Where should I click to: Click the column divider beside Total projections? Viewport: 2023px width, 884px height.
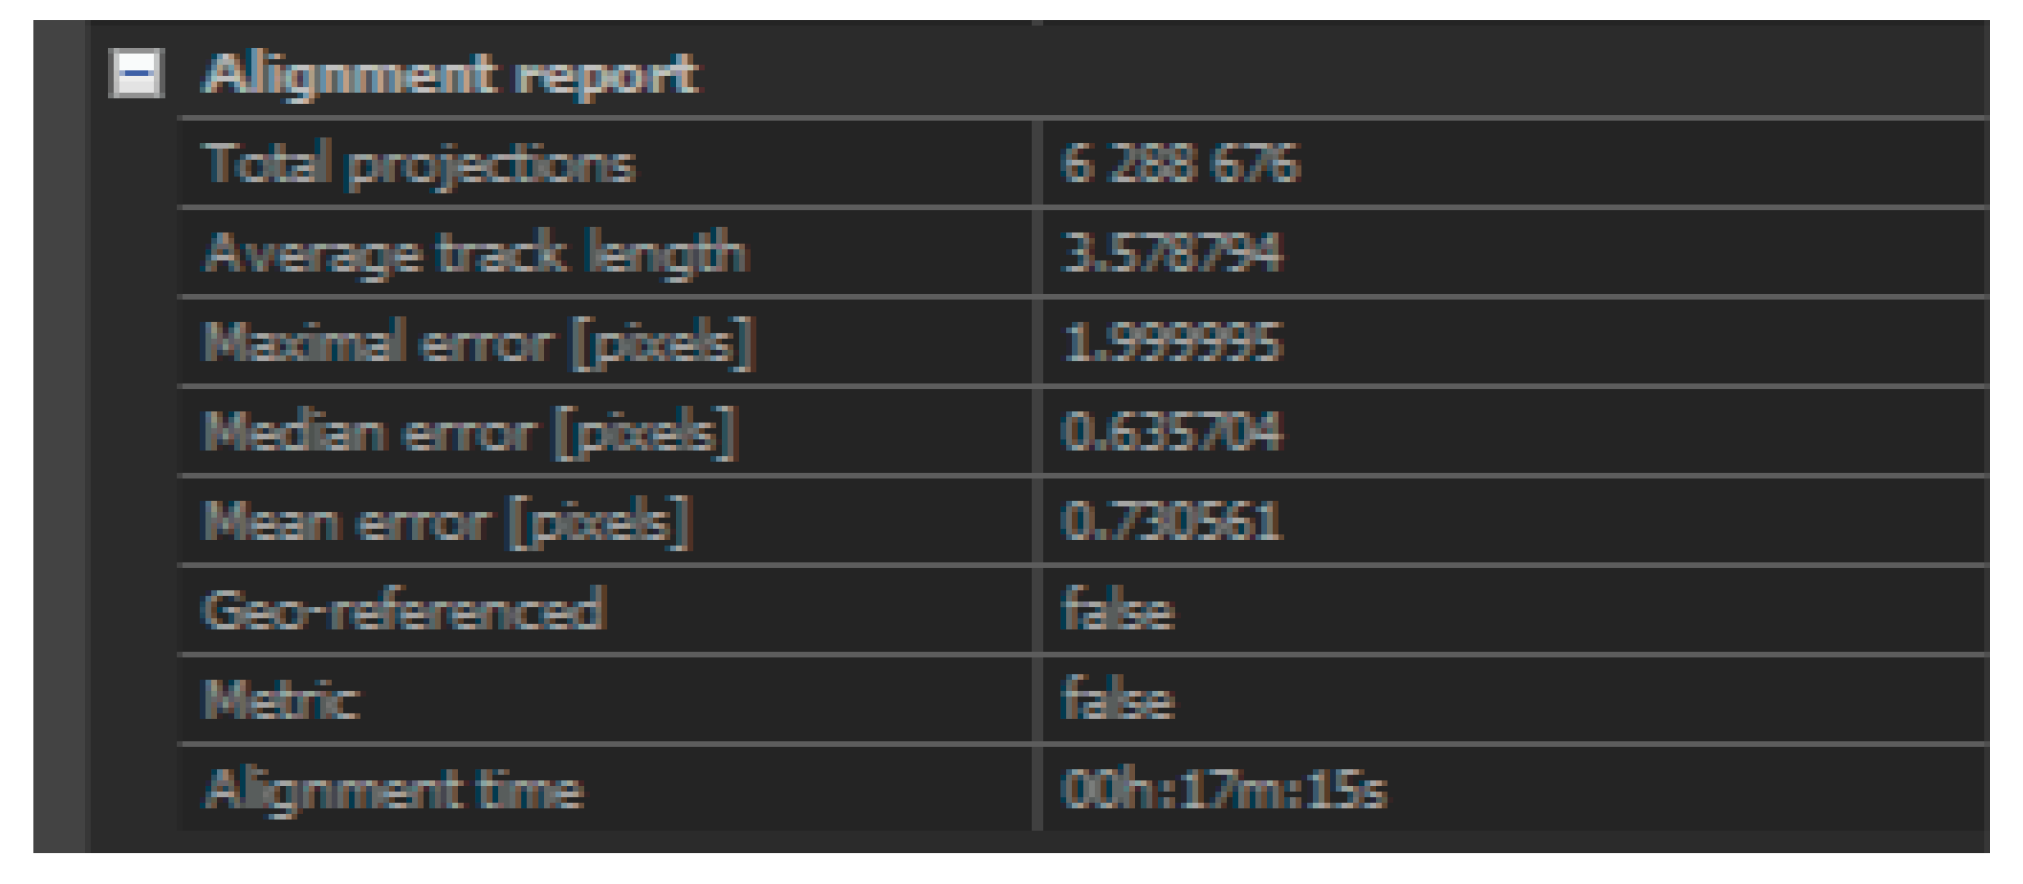[1037, 164]
